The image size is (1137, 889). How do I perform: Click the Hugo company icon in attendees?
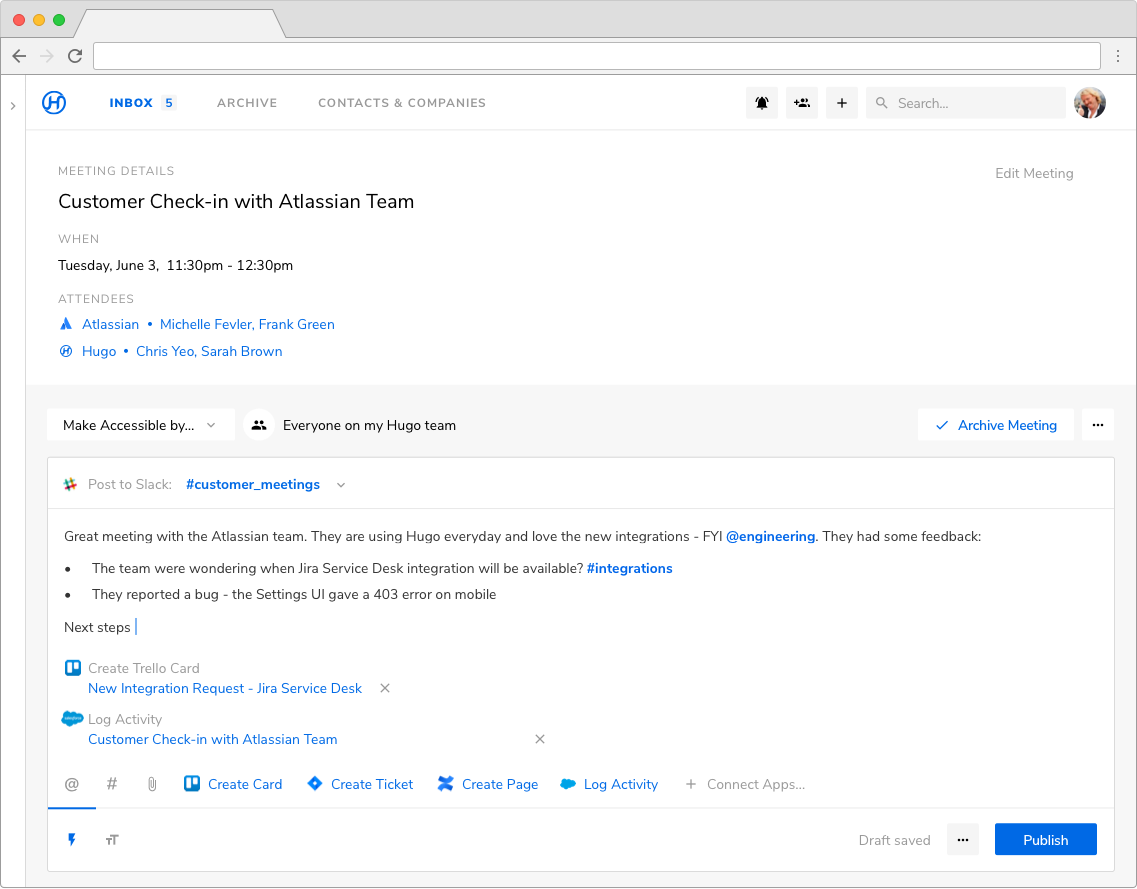(66, 352)
